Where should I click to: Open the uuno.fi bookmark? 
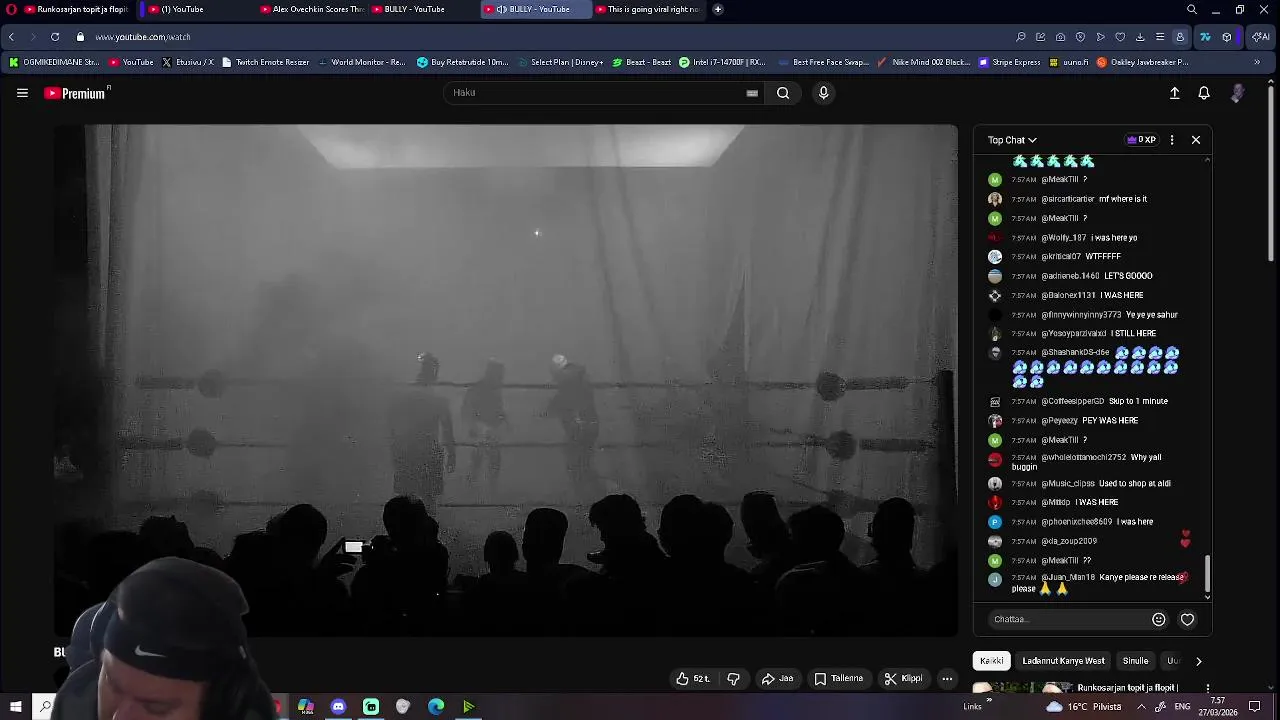click(1069, 62)
